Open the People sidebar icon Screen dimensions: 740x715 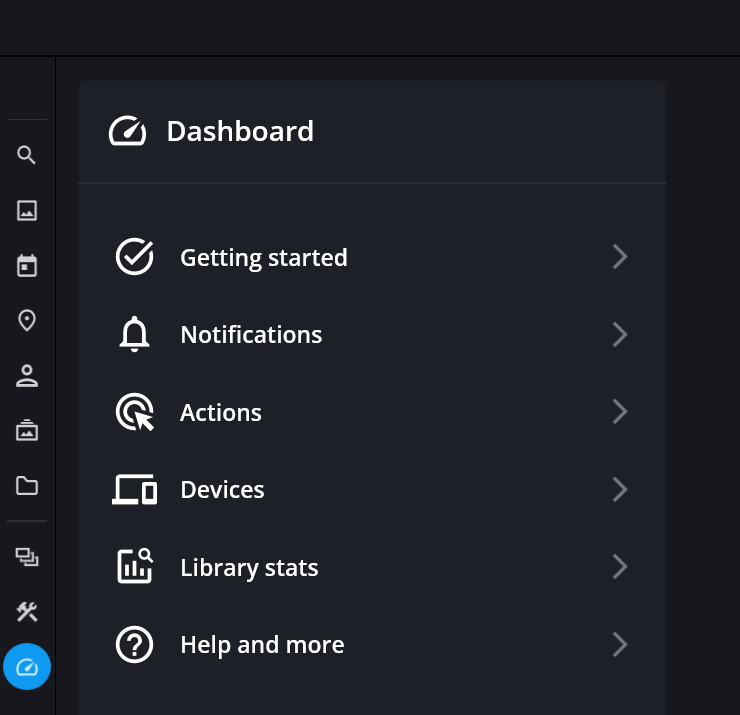(x=27, y=376)
